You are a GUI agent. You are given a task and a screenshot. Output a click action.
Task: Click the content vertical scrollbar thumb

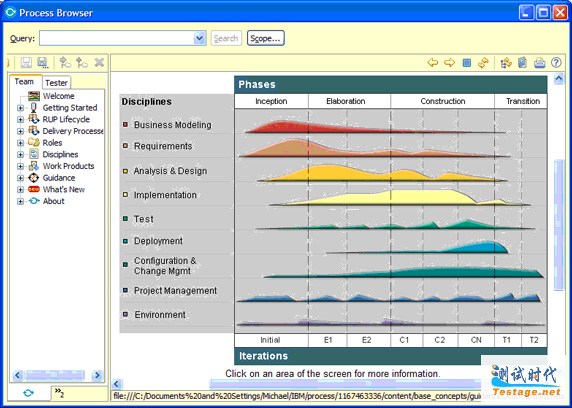[559, 225]
